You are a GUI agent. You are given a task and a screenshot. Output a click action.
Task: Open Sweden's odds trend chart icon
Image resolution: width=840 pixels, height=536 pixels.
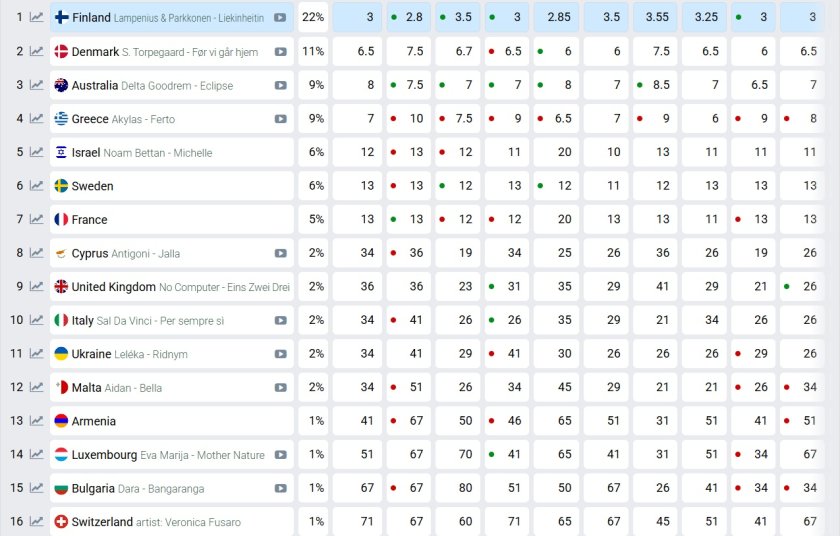click(x=37, y=186)
